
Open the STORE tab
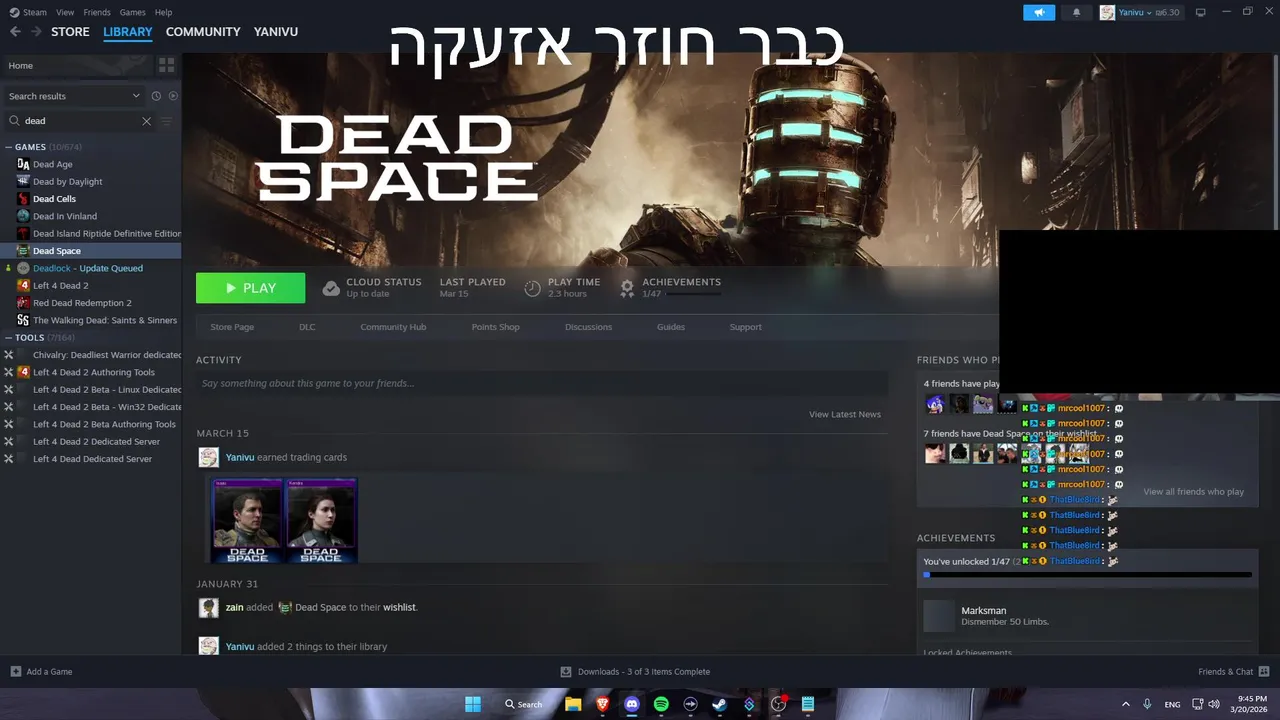tap(70, 32)
